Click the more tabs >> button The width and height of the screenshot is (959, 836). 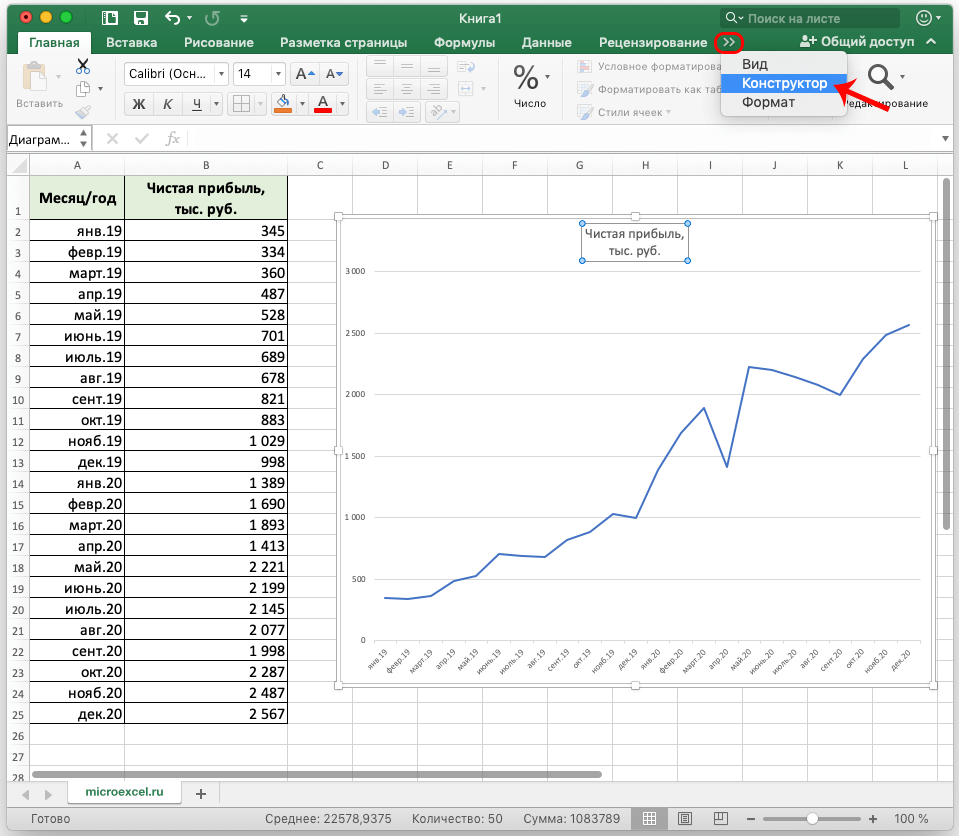(728, 42)
